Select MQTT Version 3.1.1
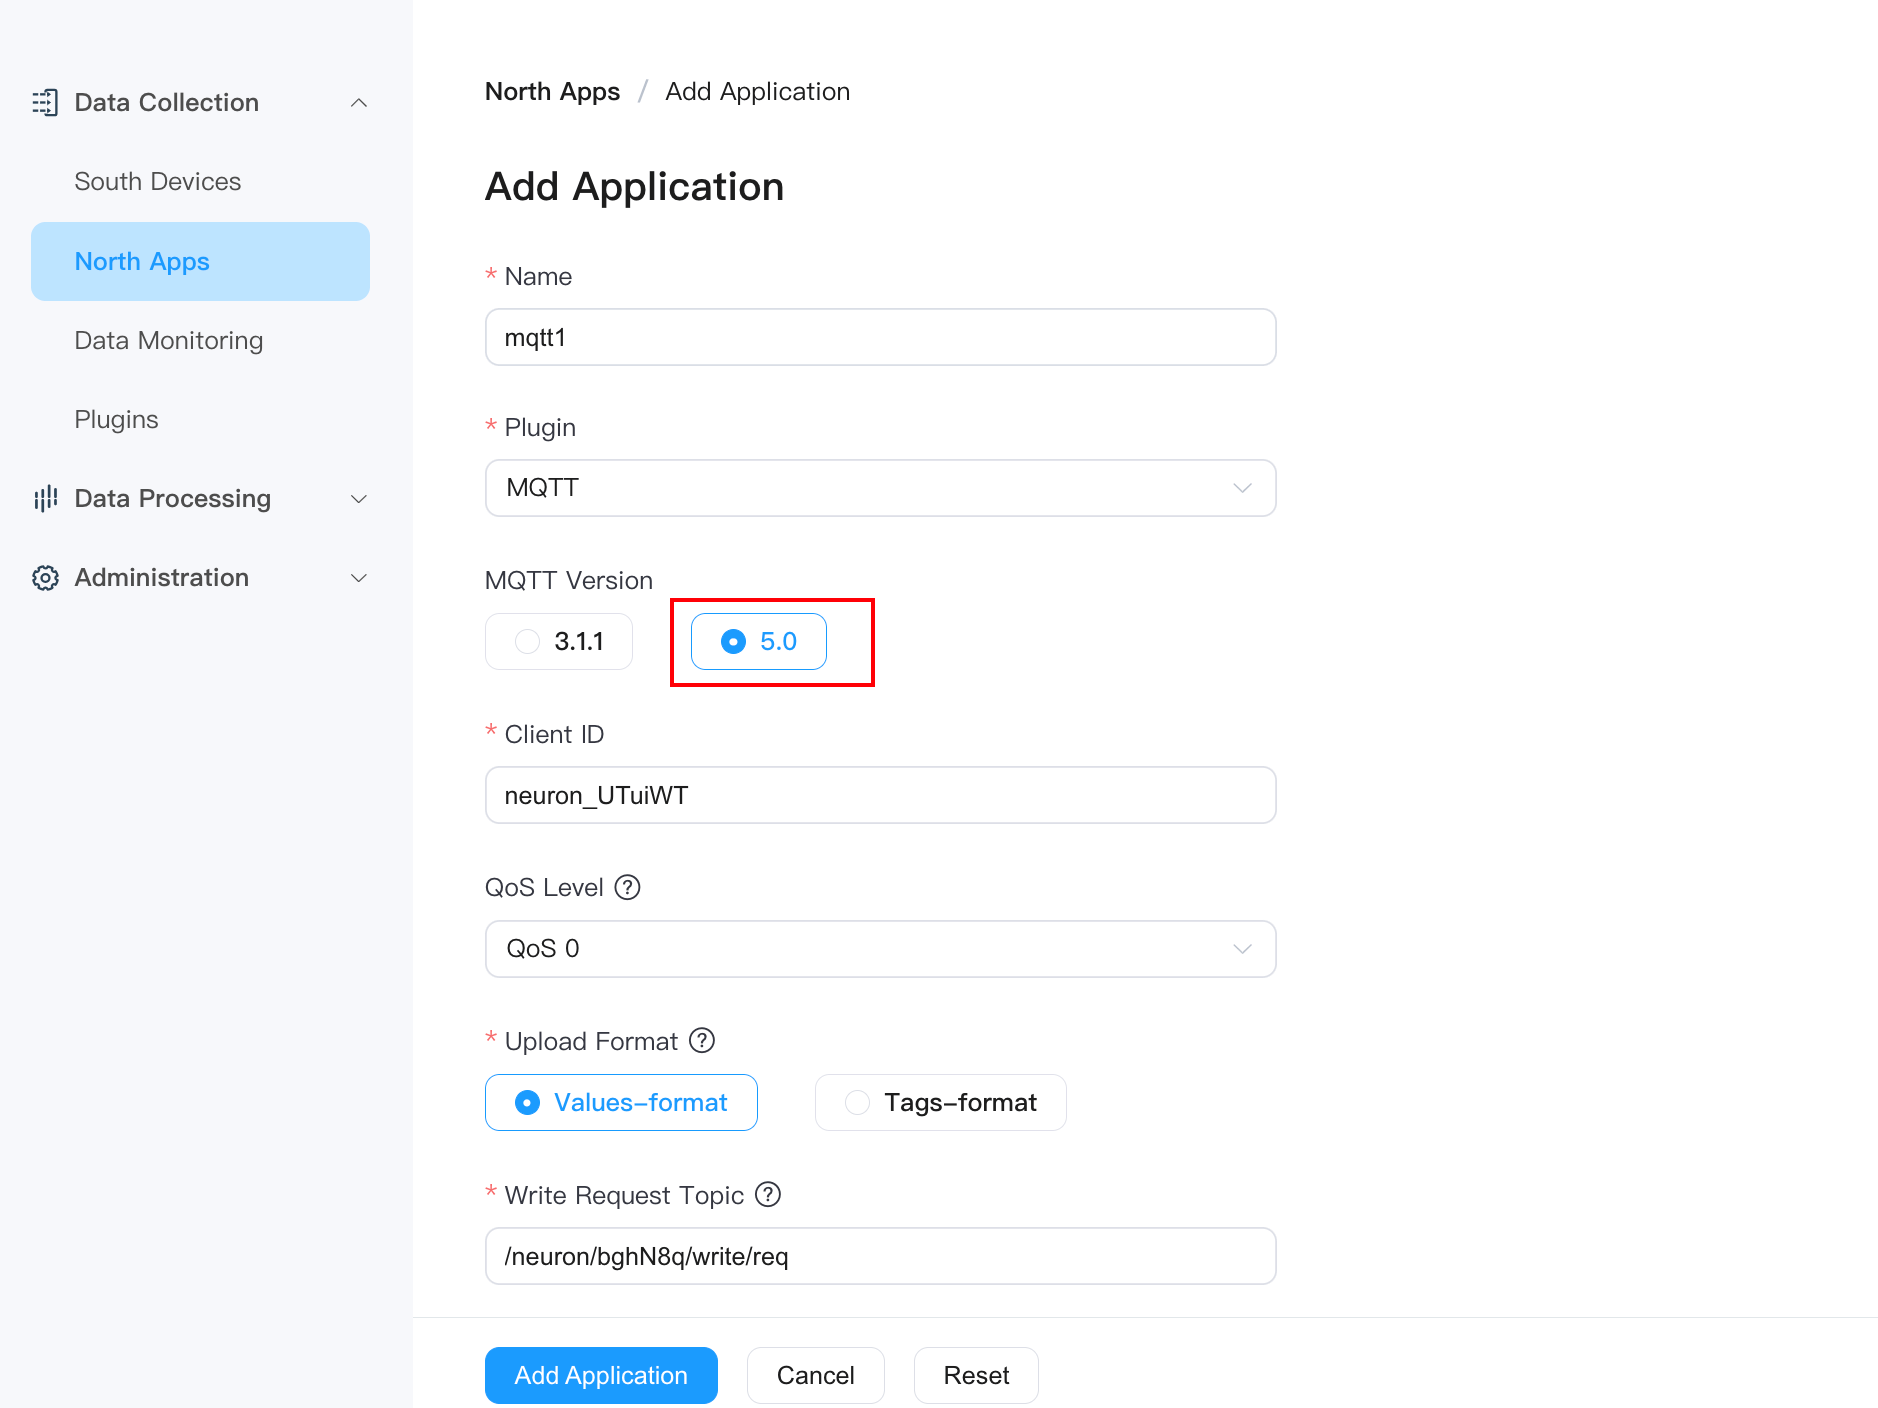 tap(558, 641)
